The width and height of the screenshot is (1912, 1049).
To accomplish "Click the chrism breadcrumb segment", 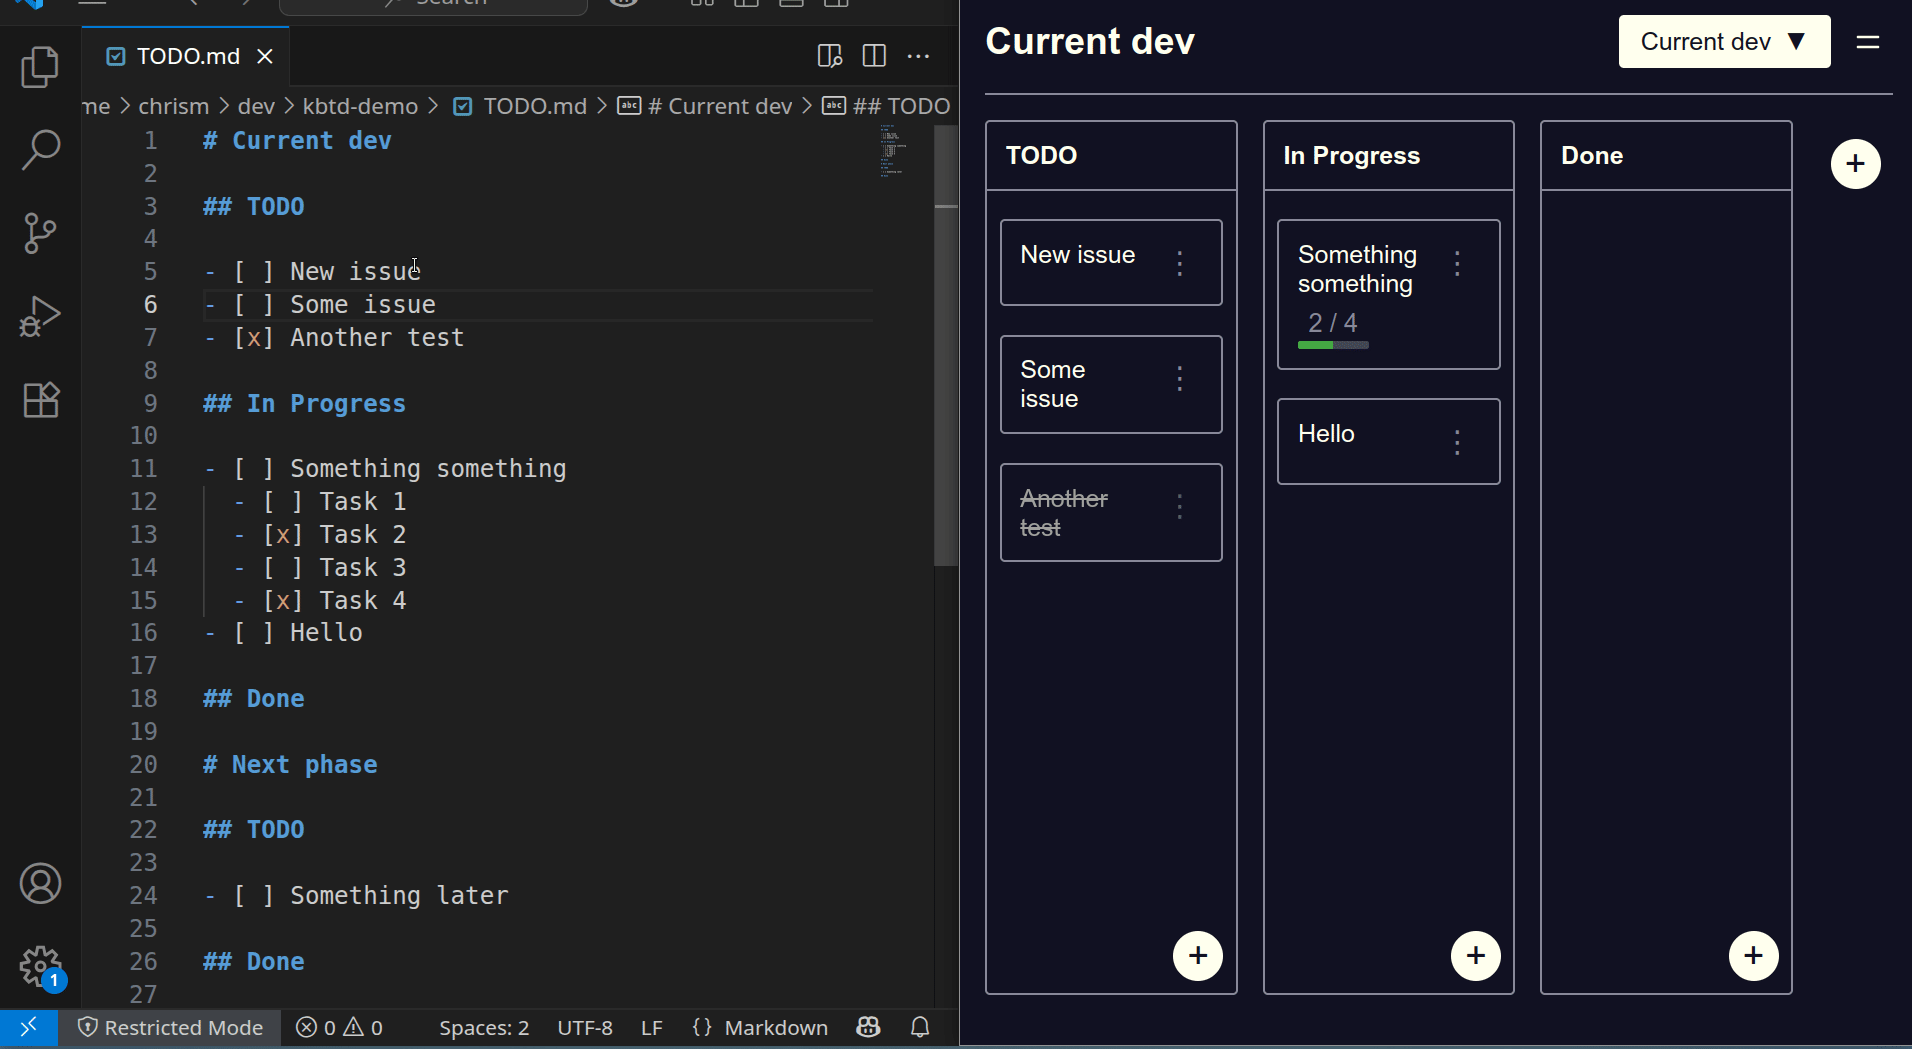I will (173, 106).
